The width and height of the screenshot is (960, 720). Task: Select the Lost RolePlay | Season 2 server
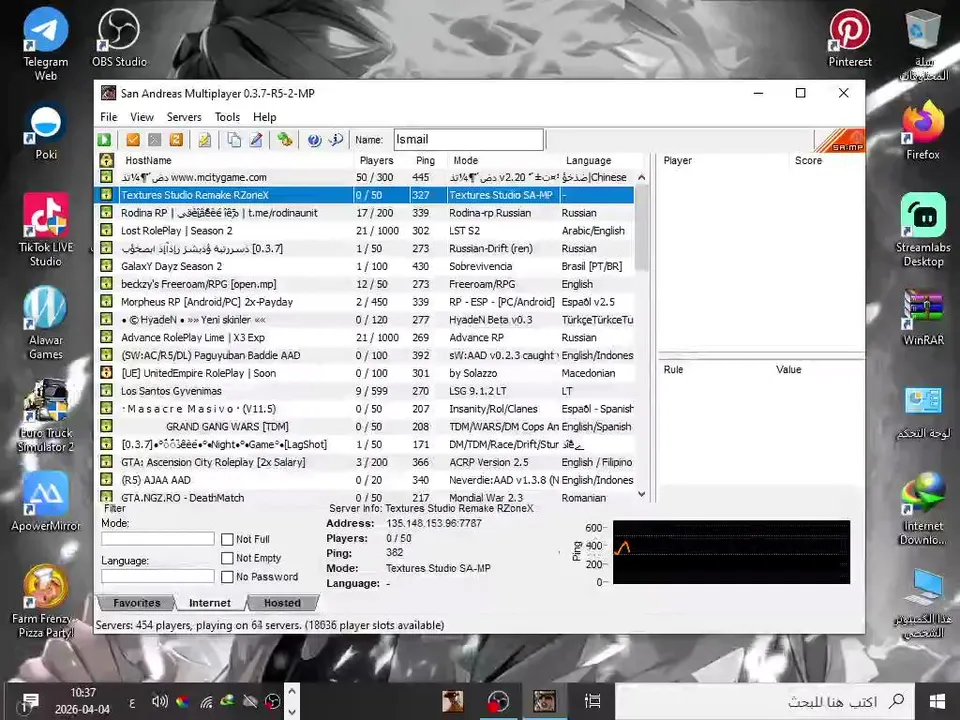click(x=366, y=231)
